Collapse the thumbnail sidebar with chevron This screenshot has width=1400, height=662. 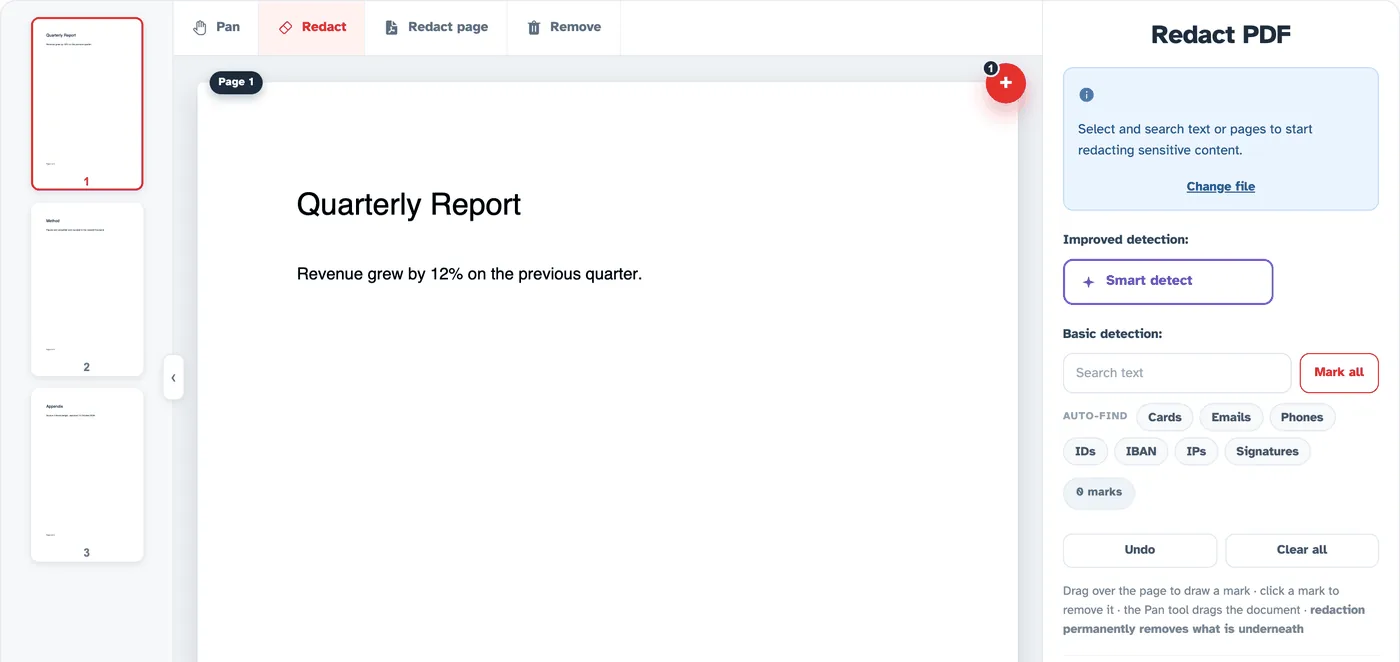[x=173, y=378]
